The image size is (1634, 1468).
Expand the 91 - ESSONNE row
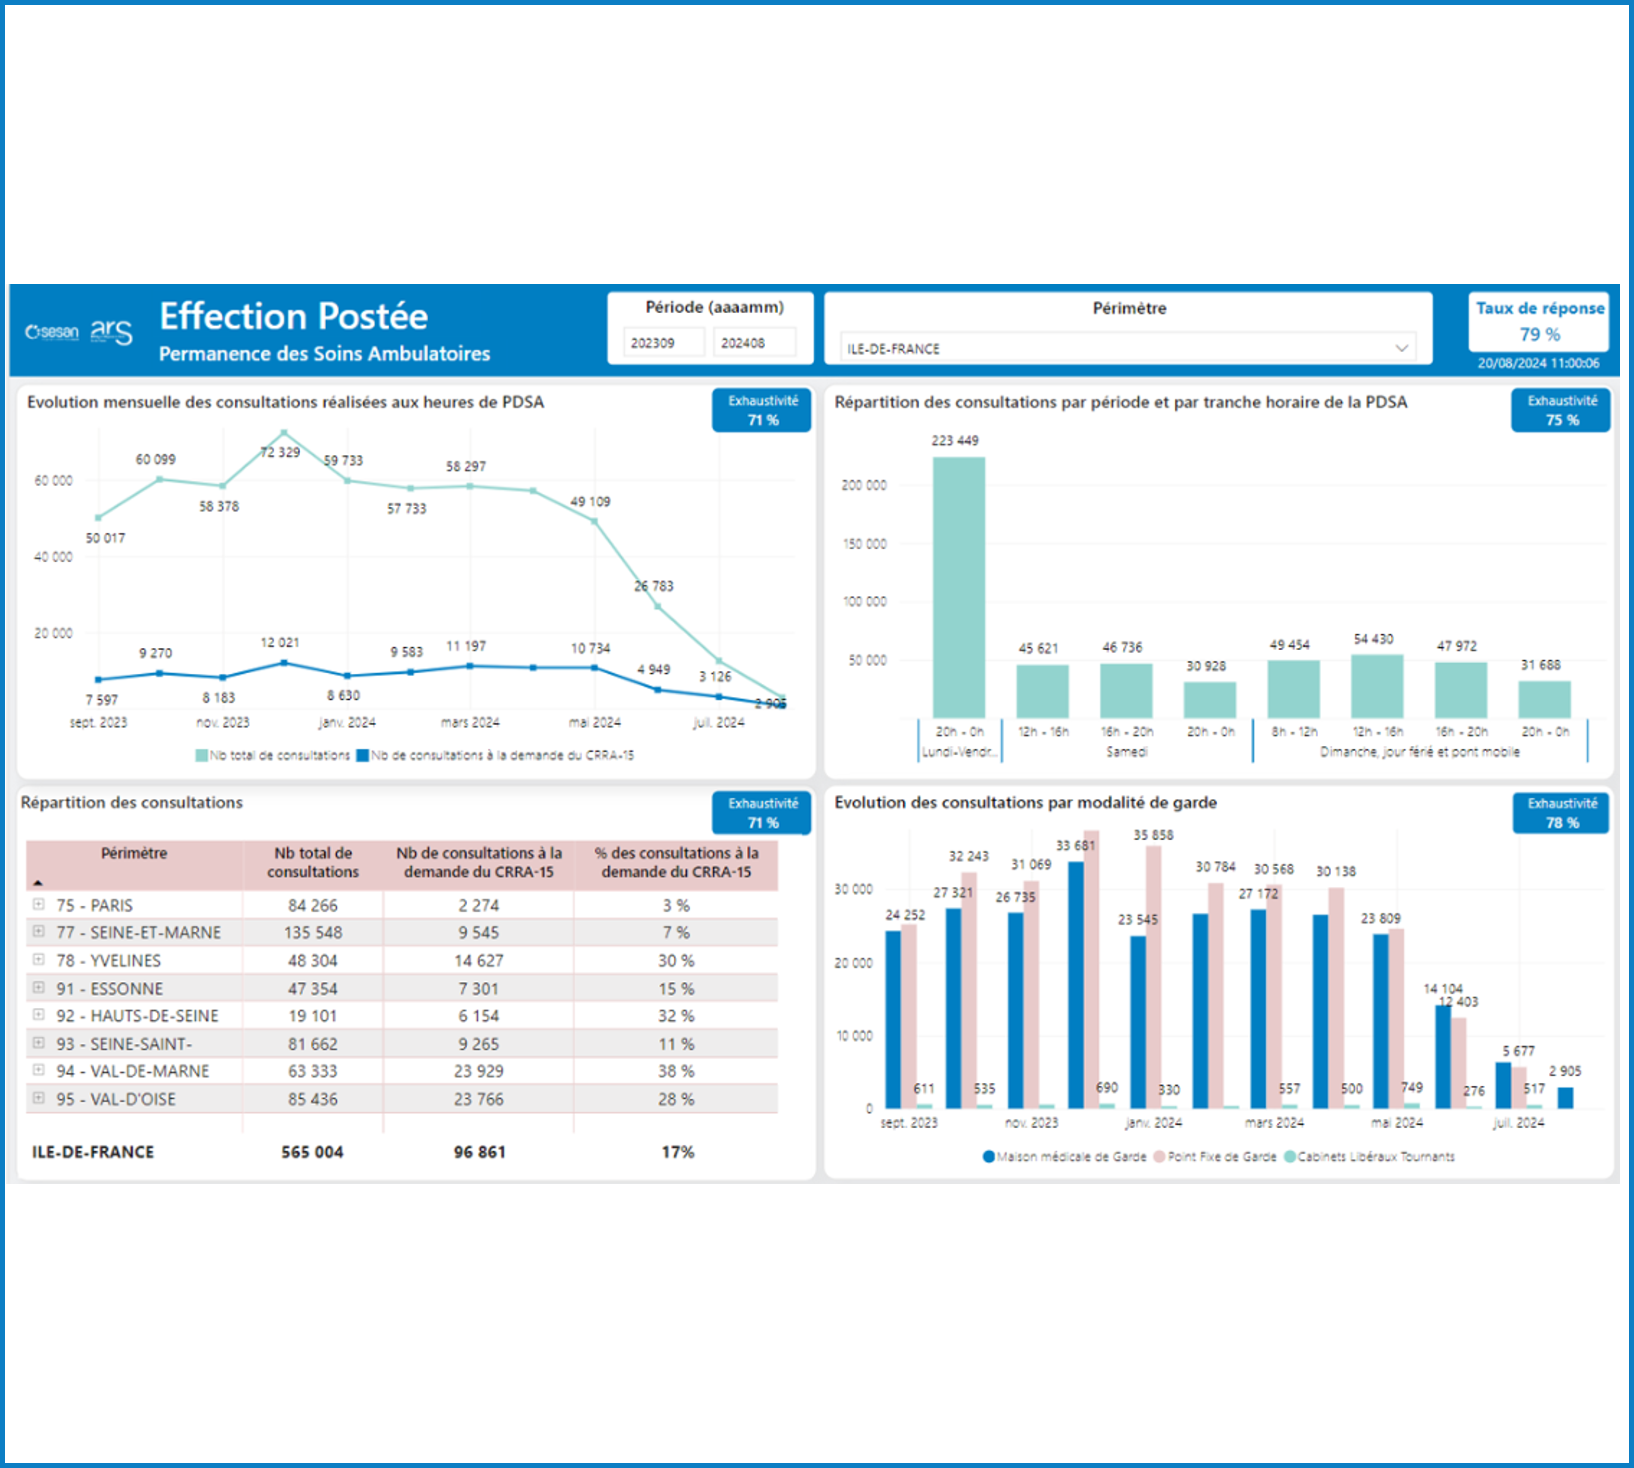point(38,987)
